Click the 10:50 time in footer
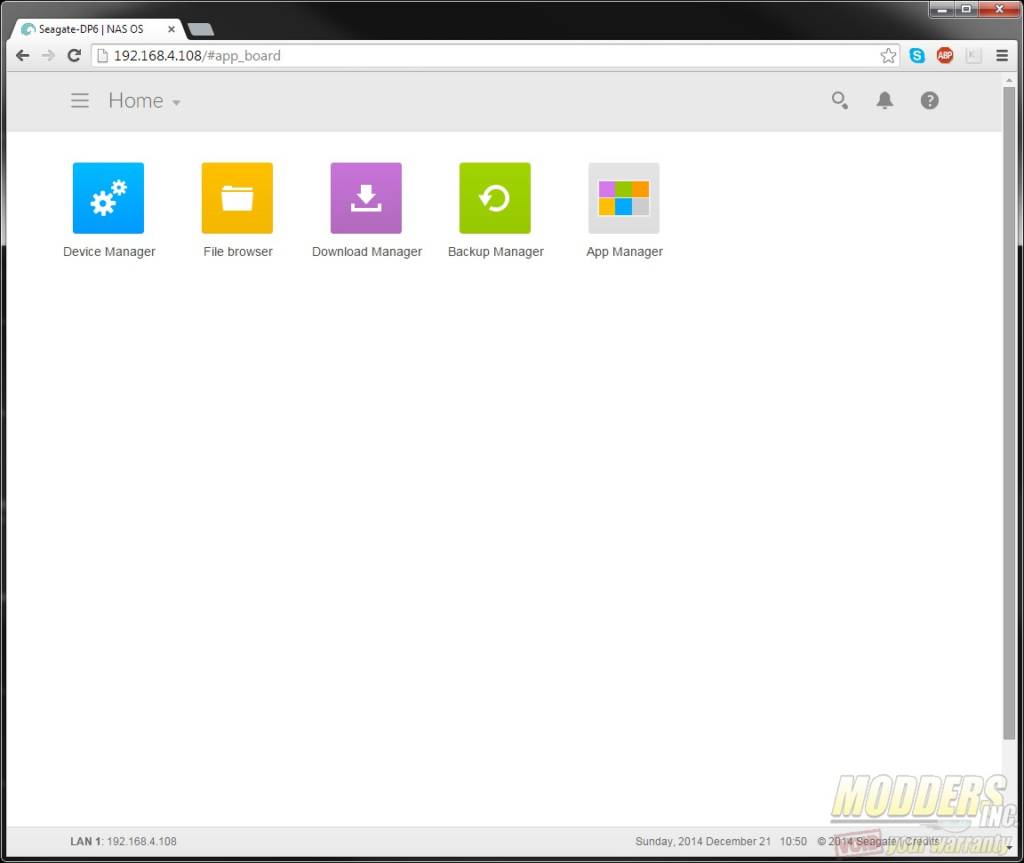This screenshot has height=863, width=1024. pos(793,841)
